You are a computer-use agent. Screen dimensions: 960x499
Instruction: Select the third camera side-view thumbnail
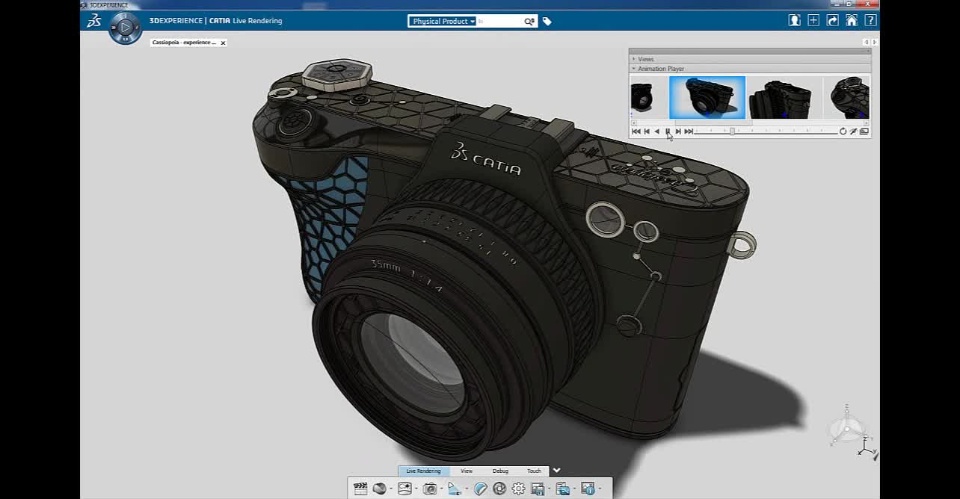click(x=782, y=97)
